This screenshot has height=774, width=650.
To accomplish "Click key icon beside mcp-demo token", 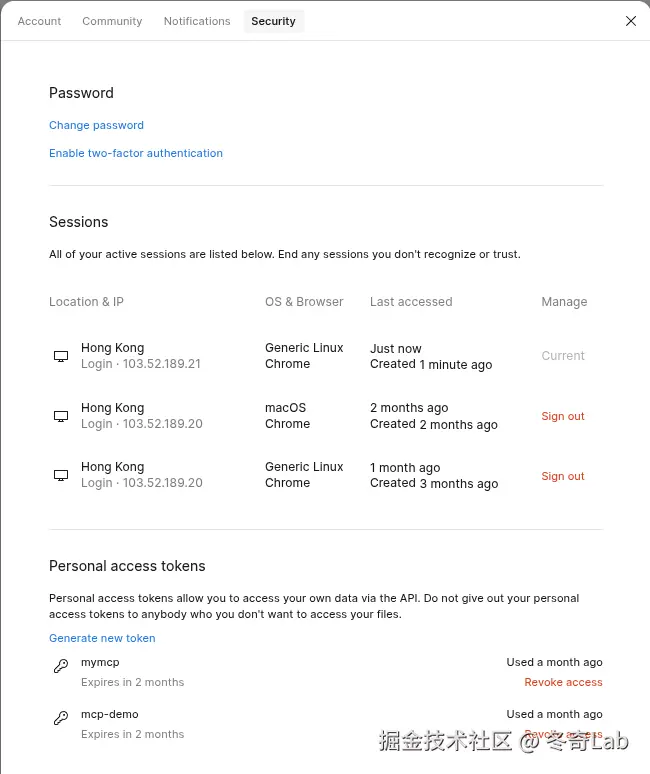I will [61, 718].
